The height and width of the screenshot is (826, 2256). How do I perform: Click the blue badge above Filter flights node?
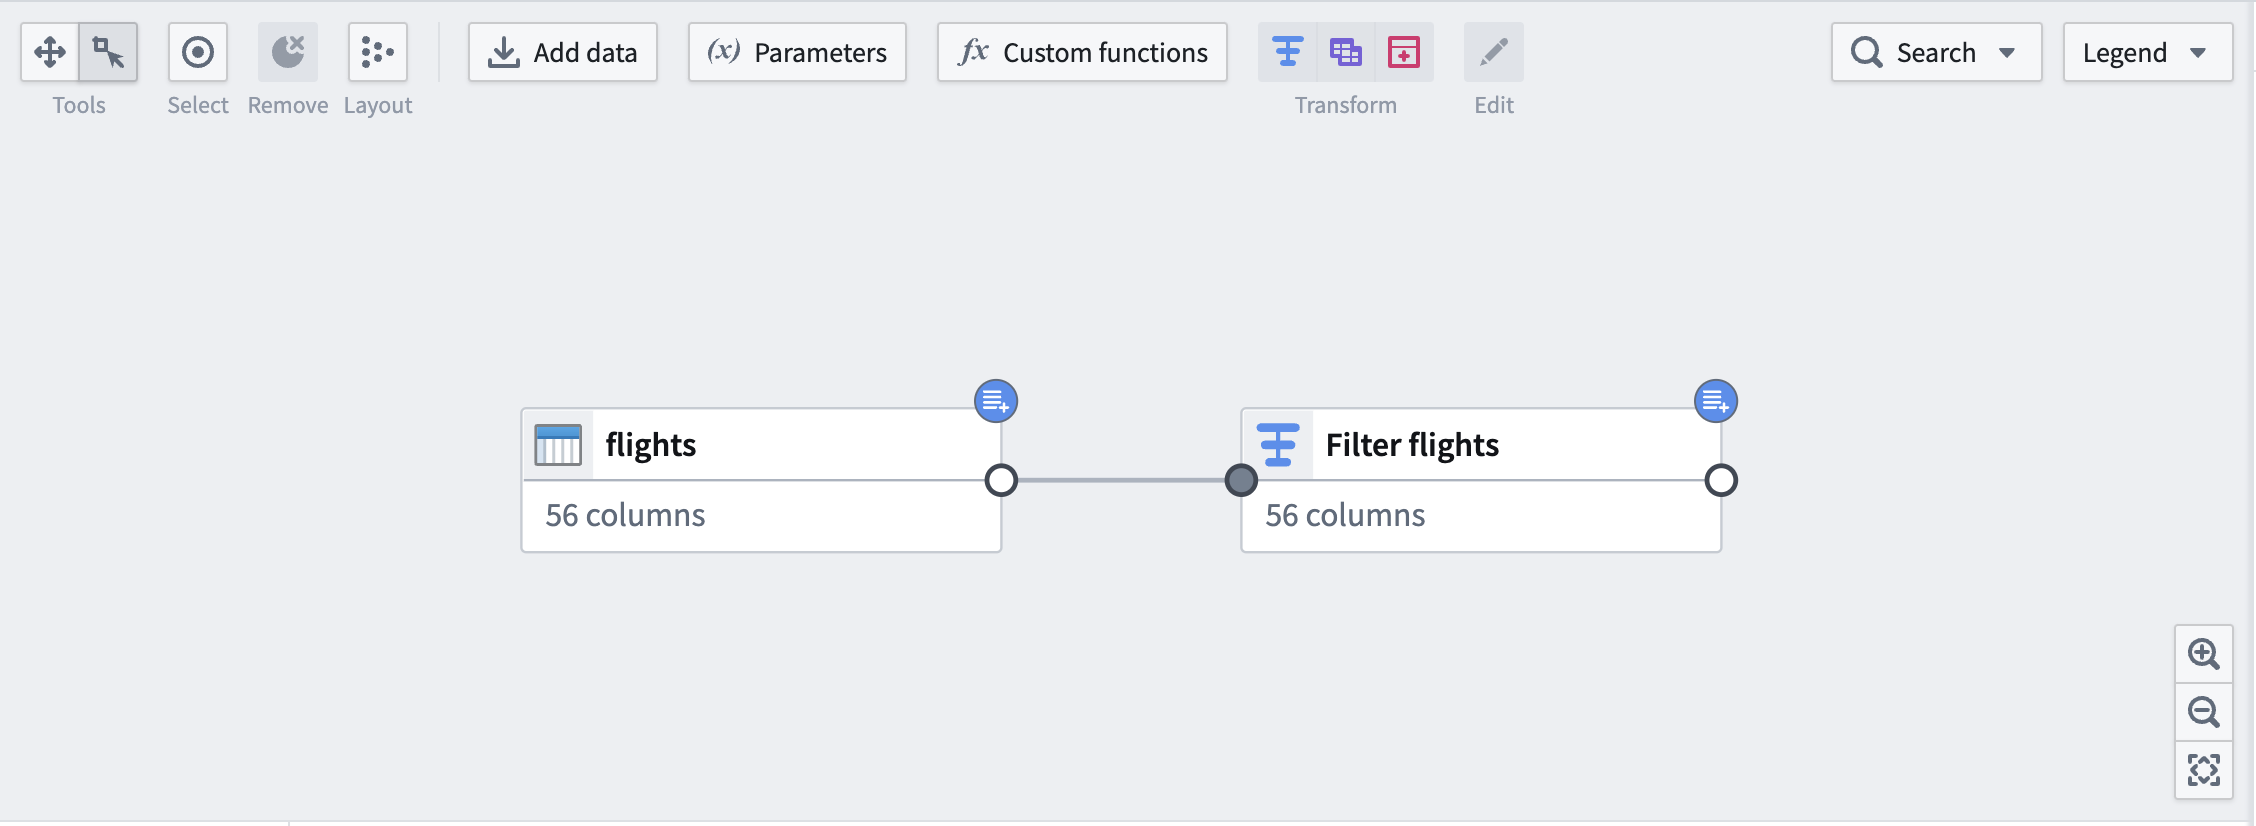click(x=1716, y=401)
